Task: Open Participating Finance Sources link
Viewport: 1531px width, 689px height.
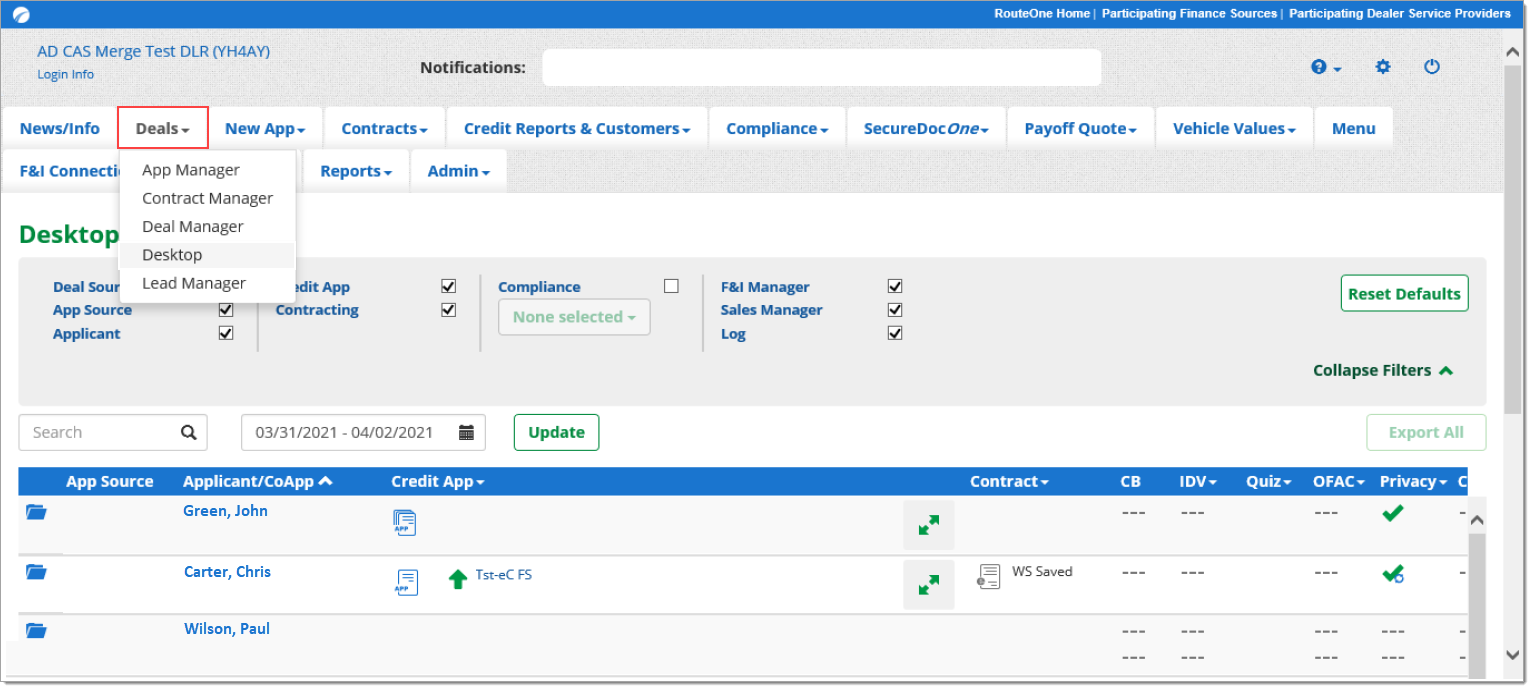Action: point(1189,13)
